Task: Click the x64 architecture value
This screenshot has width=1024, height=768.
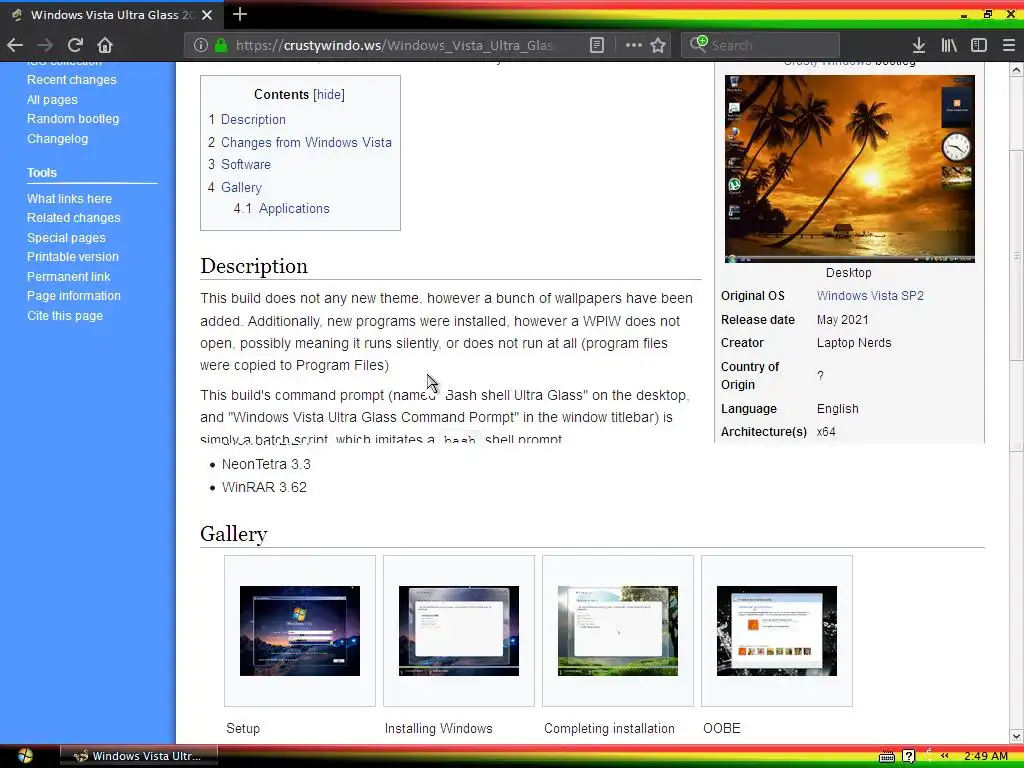Action: tap(826, 432)
